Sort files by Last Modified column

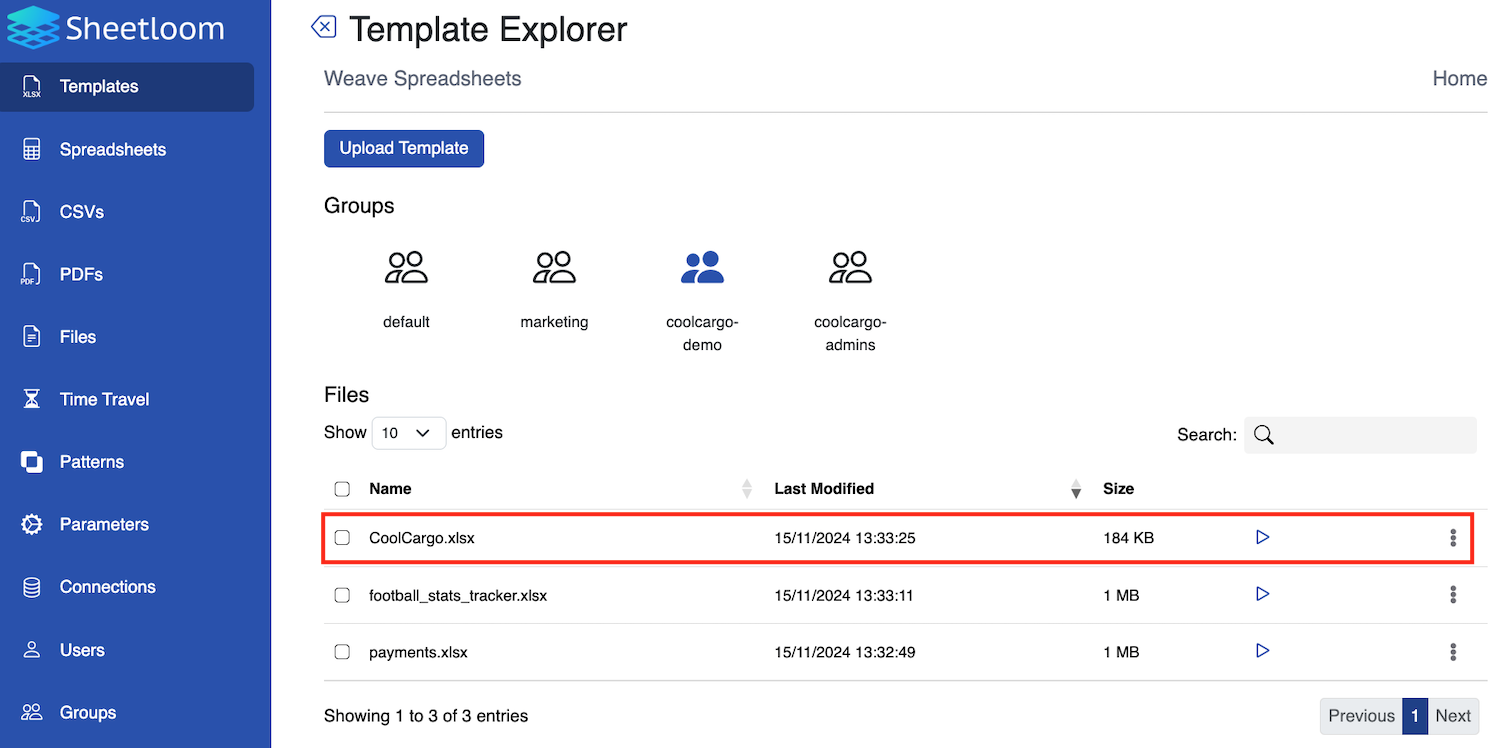(x=824, y=489)
